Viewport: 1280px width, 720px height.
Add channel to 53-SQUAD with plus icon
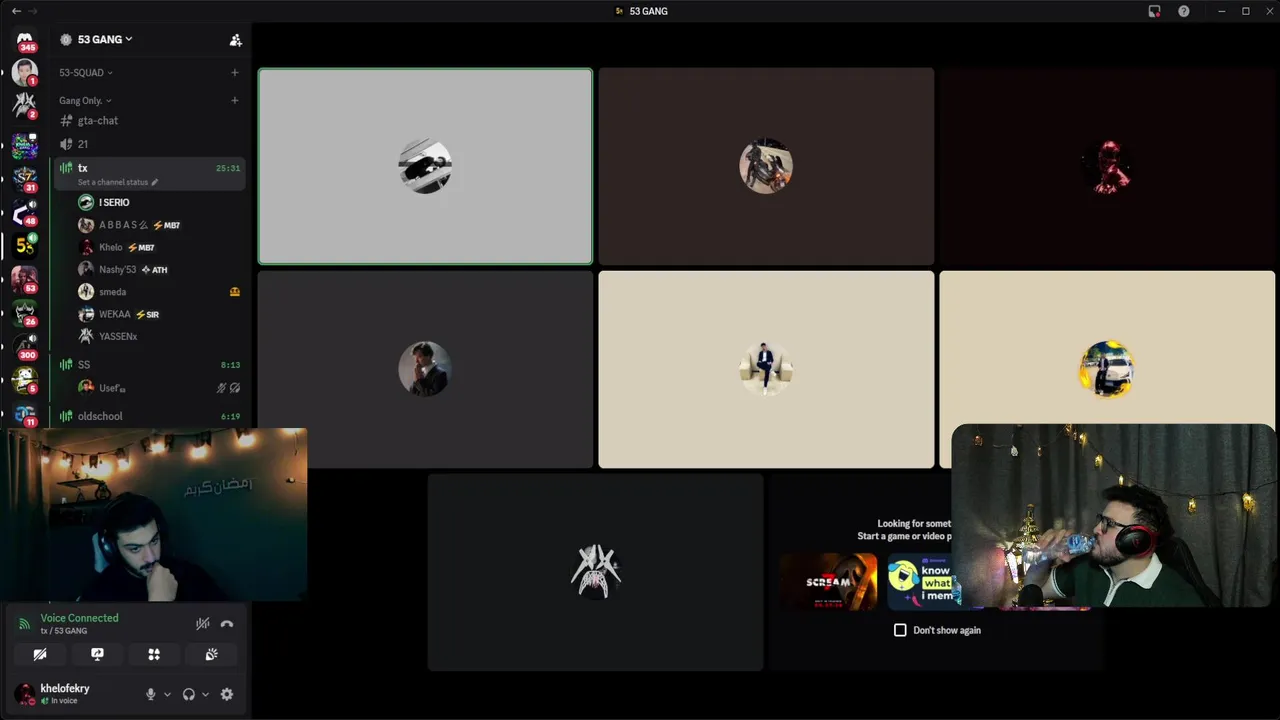pyautogui.click(x=235, y=72)
